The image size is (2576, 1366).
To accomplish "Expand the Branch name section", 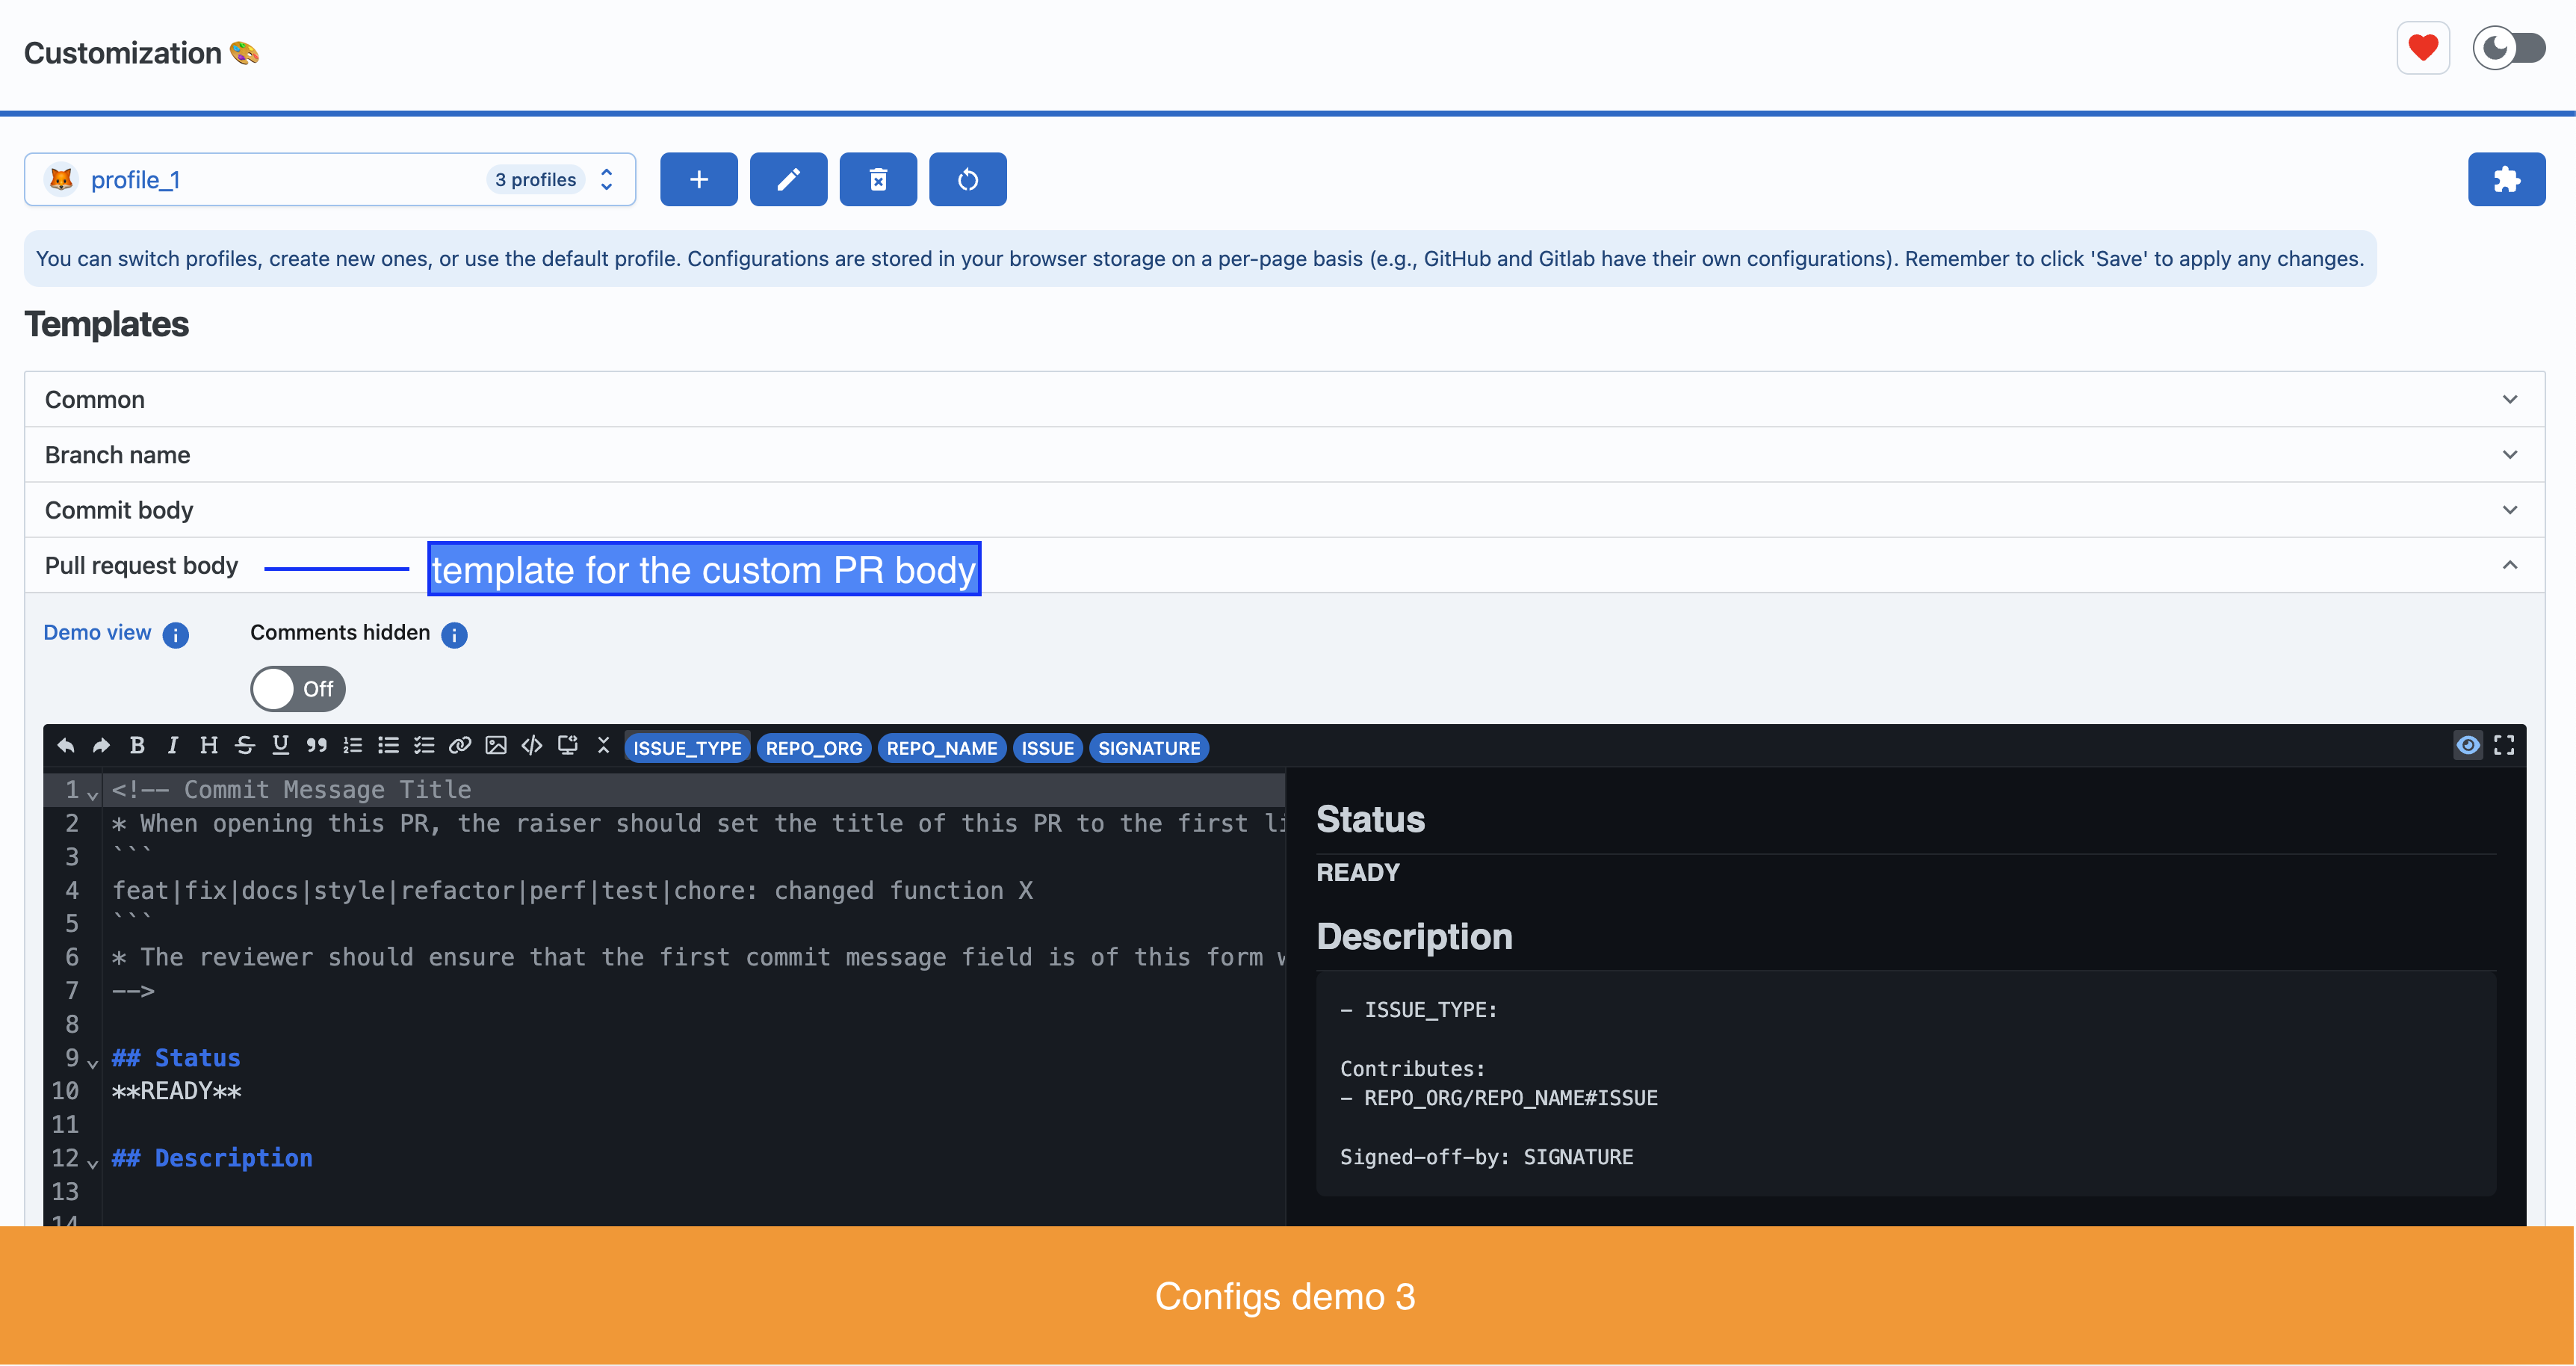I will pyautogui.click(x=1284, y=455).
